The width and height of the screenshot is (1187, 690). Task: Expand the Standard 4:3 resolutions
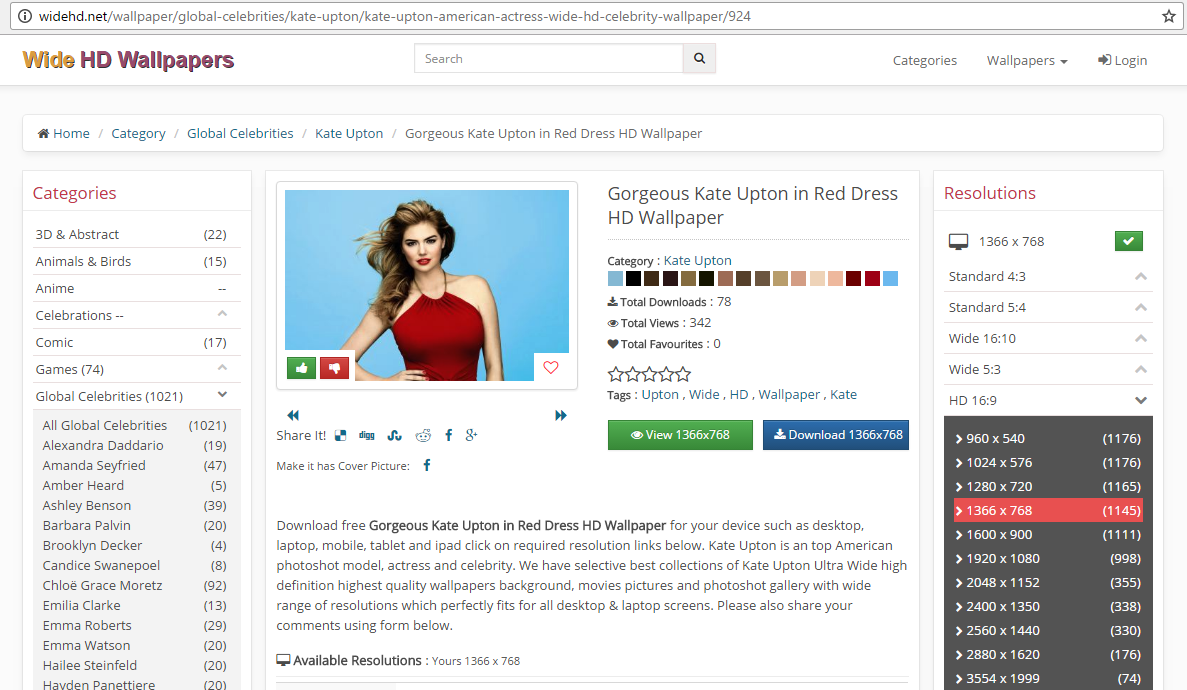pyautogui.click(x=1047, y=276)
